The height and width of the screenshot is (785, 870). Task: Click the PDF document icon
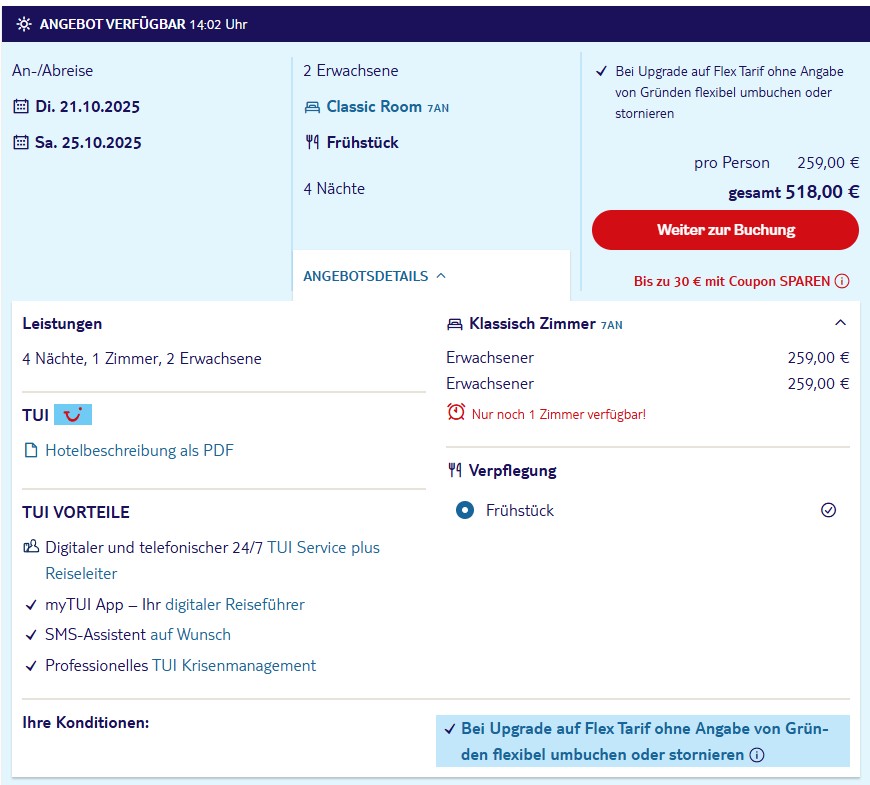click(31, 450)
